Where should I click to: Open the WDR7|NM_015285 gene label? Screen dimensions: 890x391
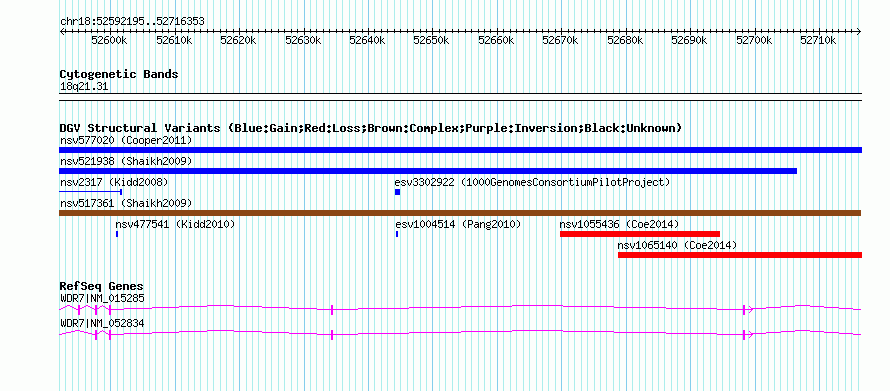(102, 298)
